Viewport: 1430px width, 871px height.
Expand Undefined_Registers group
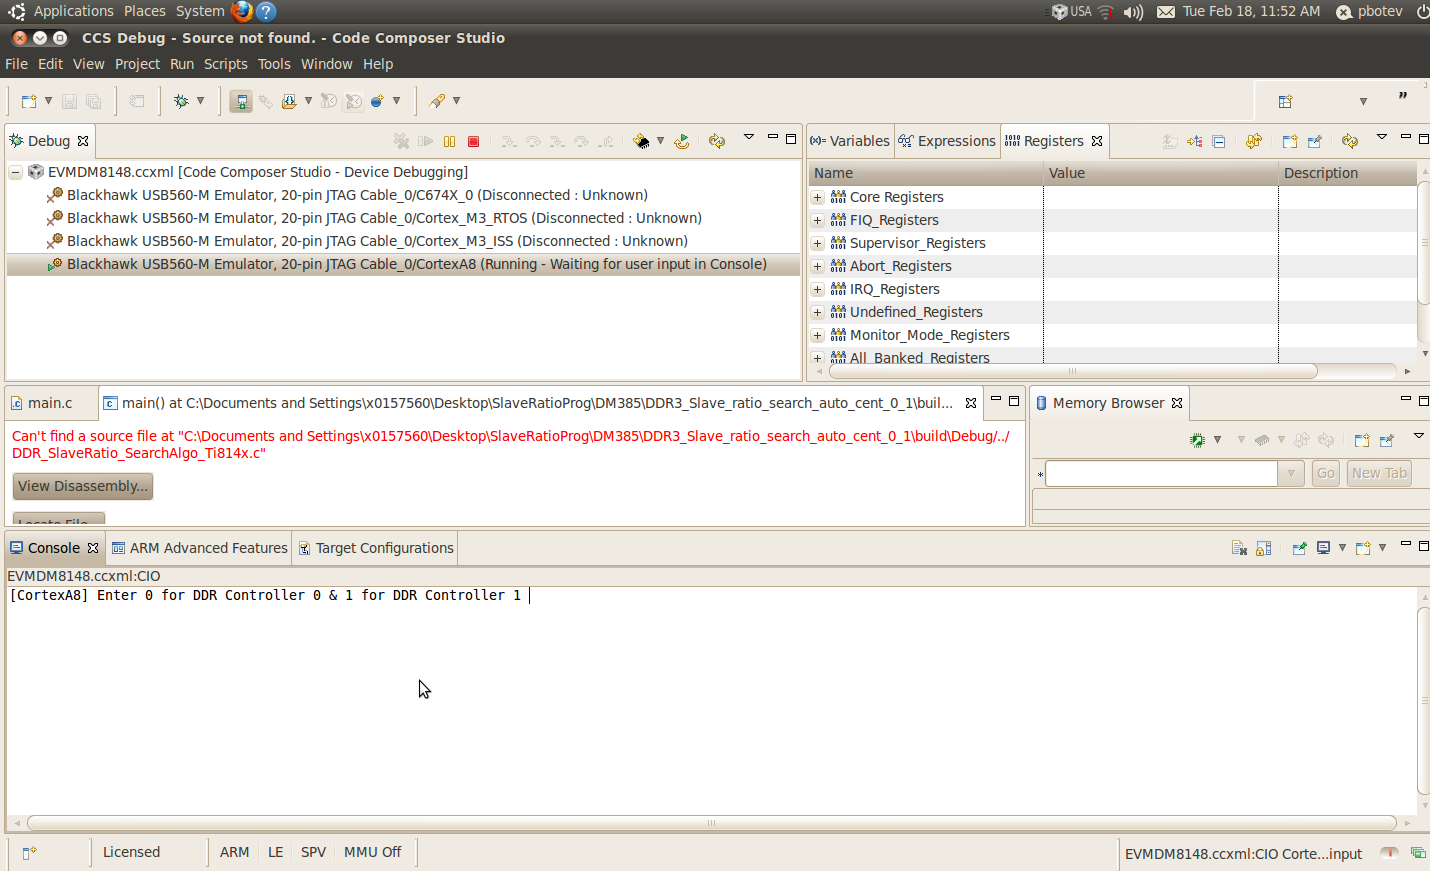click(817, 312)
